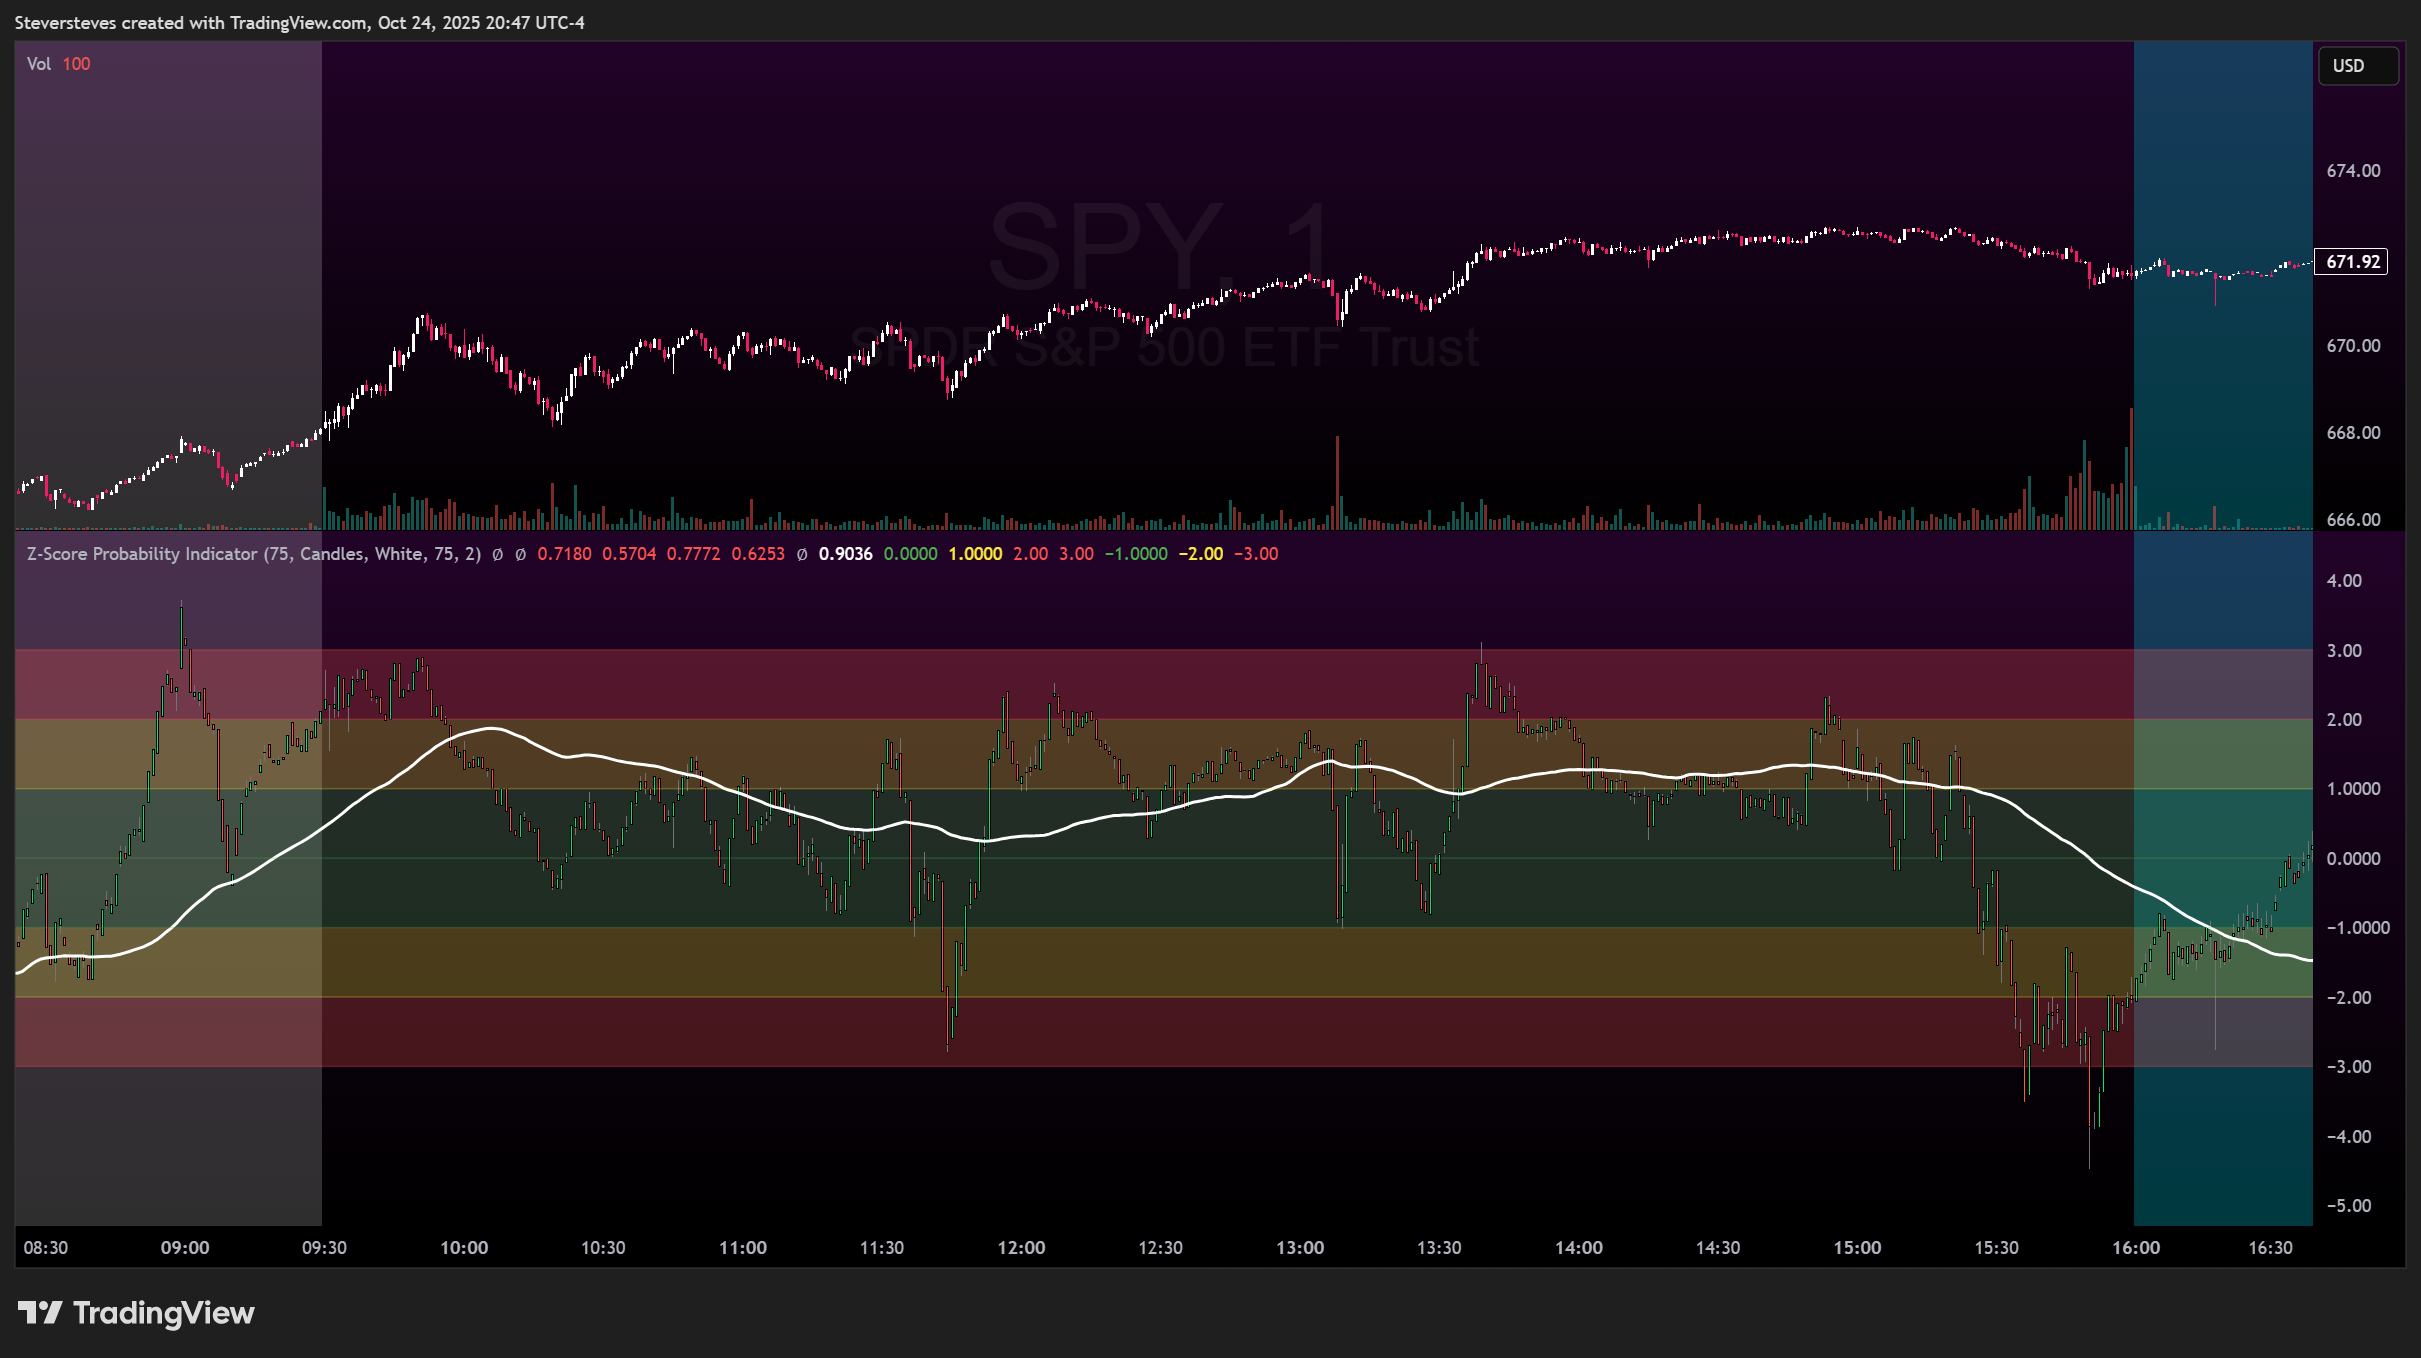Click the white legend value 0.9036
Viewport: 2421px width, 1358px height.
coord(845,554)
